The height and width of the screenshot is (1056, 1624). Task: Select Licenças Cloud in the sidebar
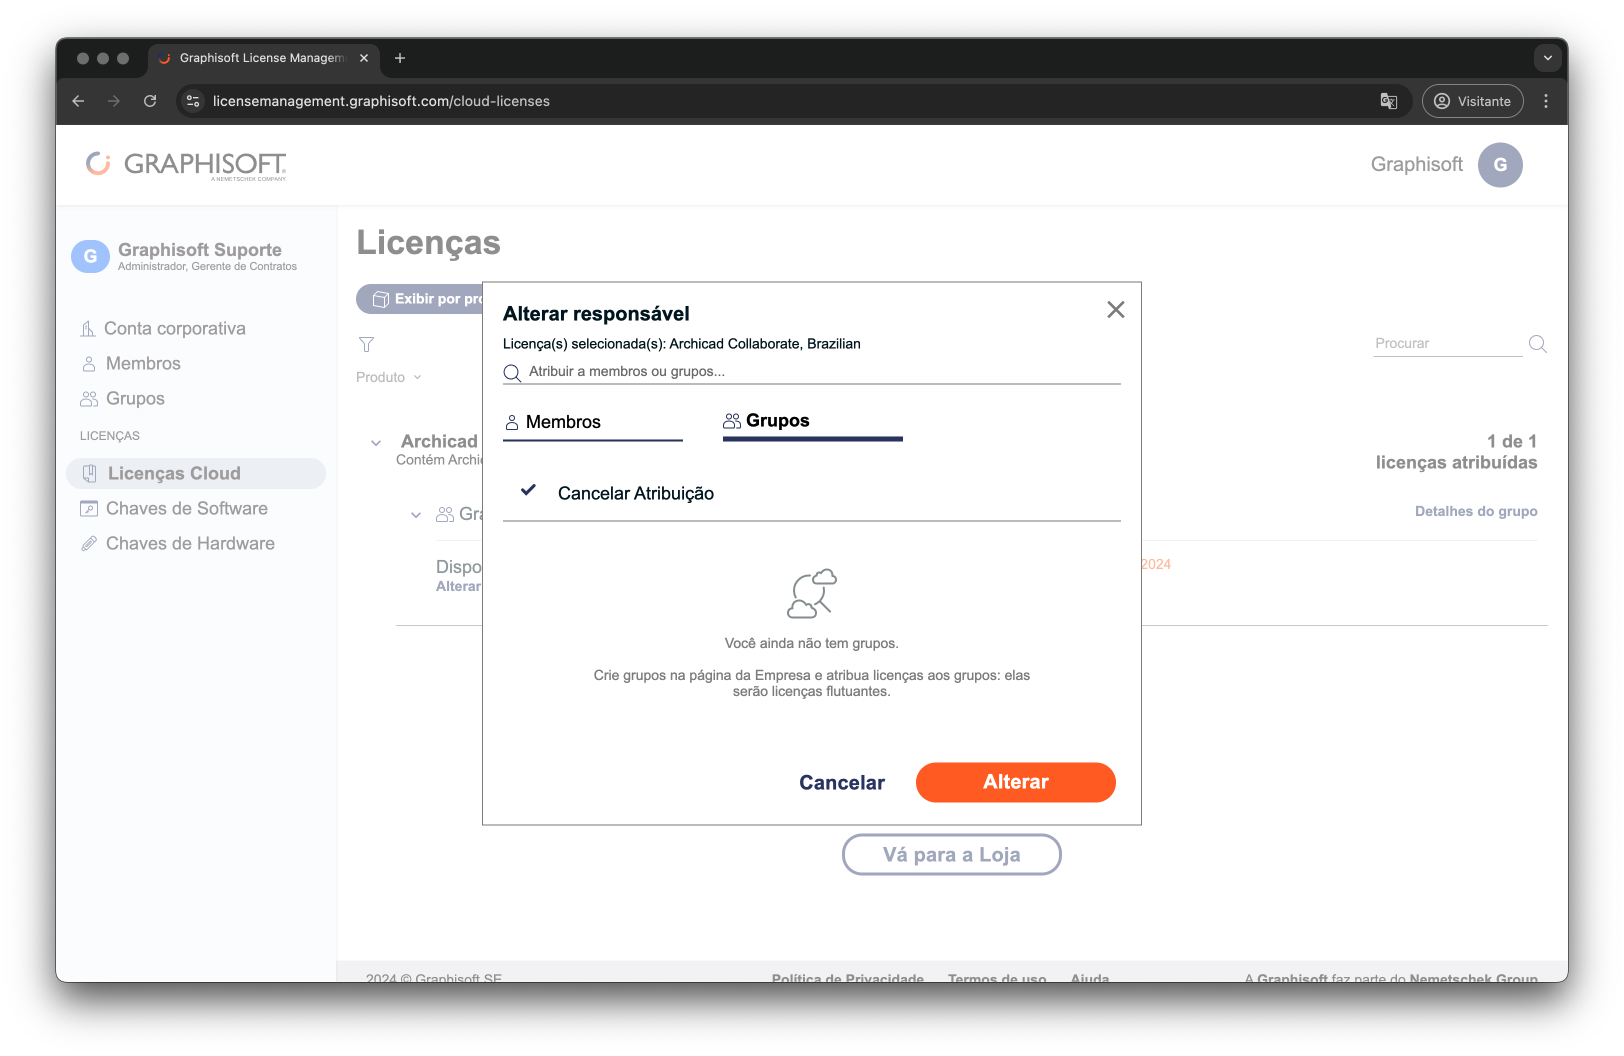[x=196, y=474]
